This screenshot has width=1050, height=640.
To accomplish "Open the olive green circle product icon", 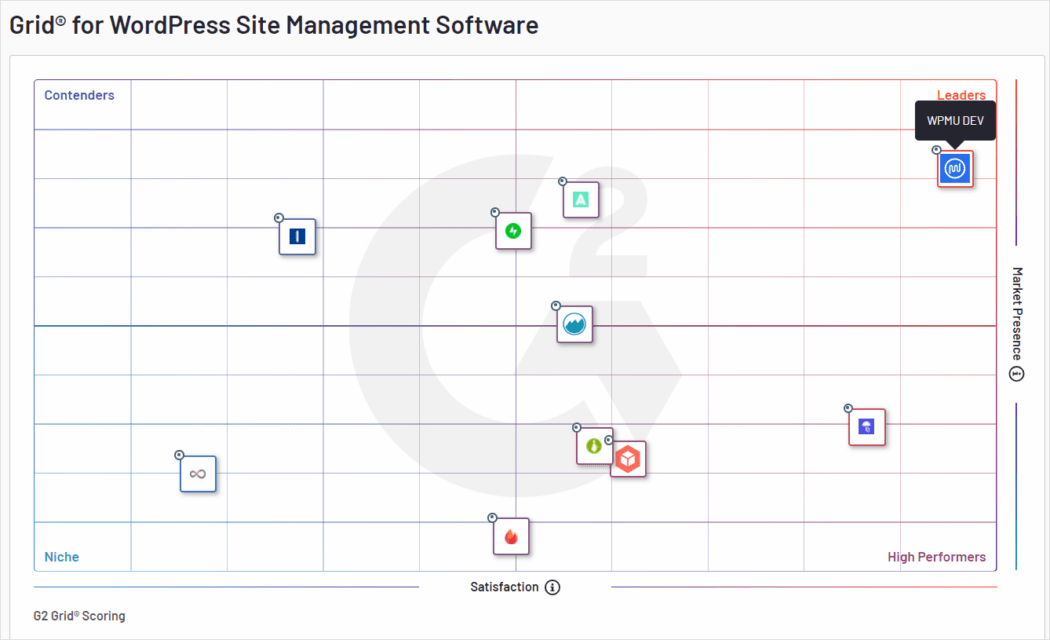I will coord(594,446).
